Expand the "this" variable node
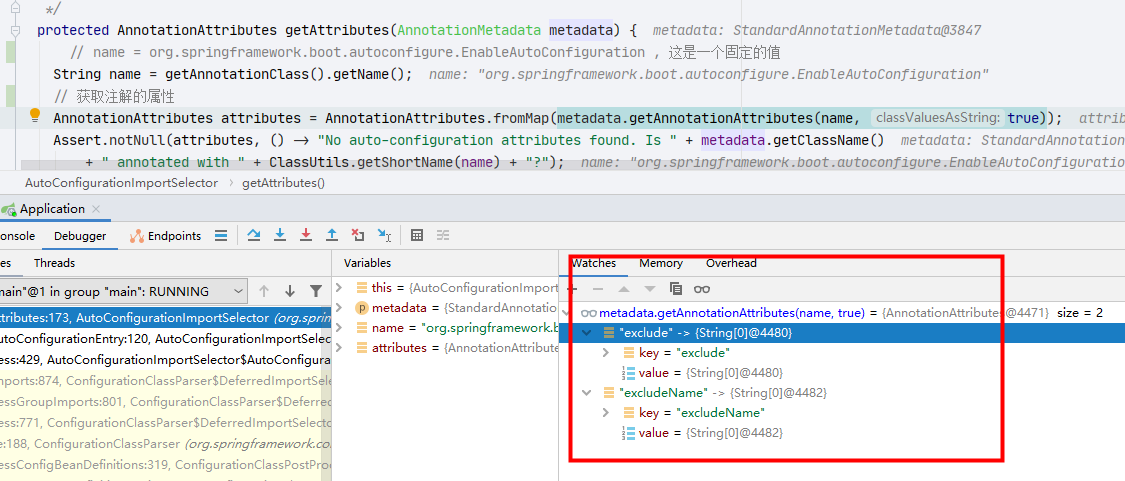Image resolution: width=1125 pixels, height=481 pixels. coord(340,288)
